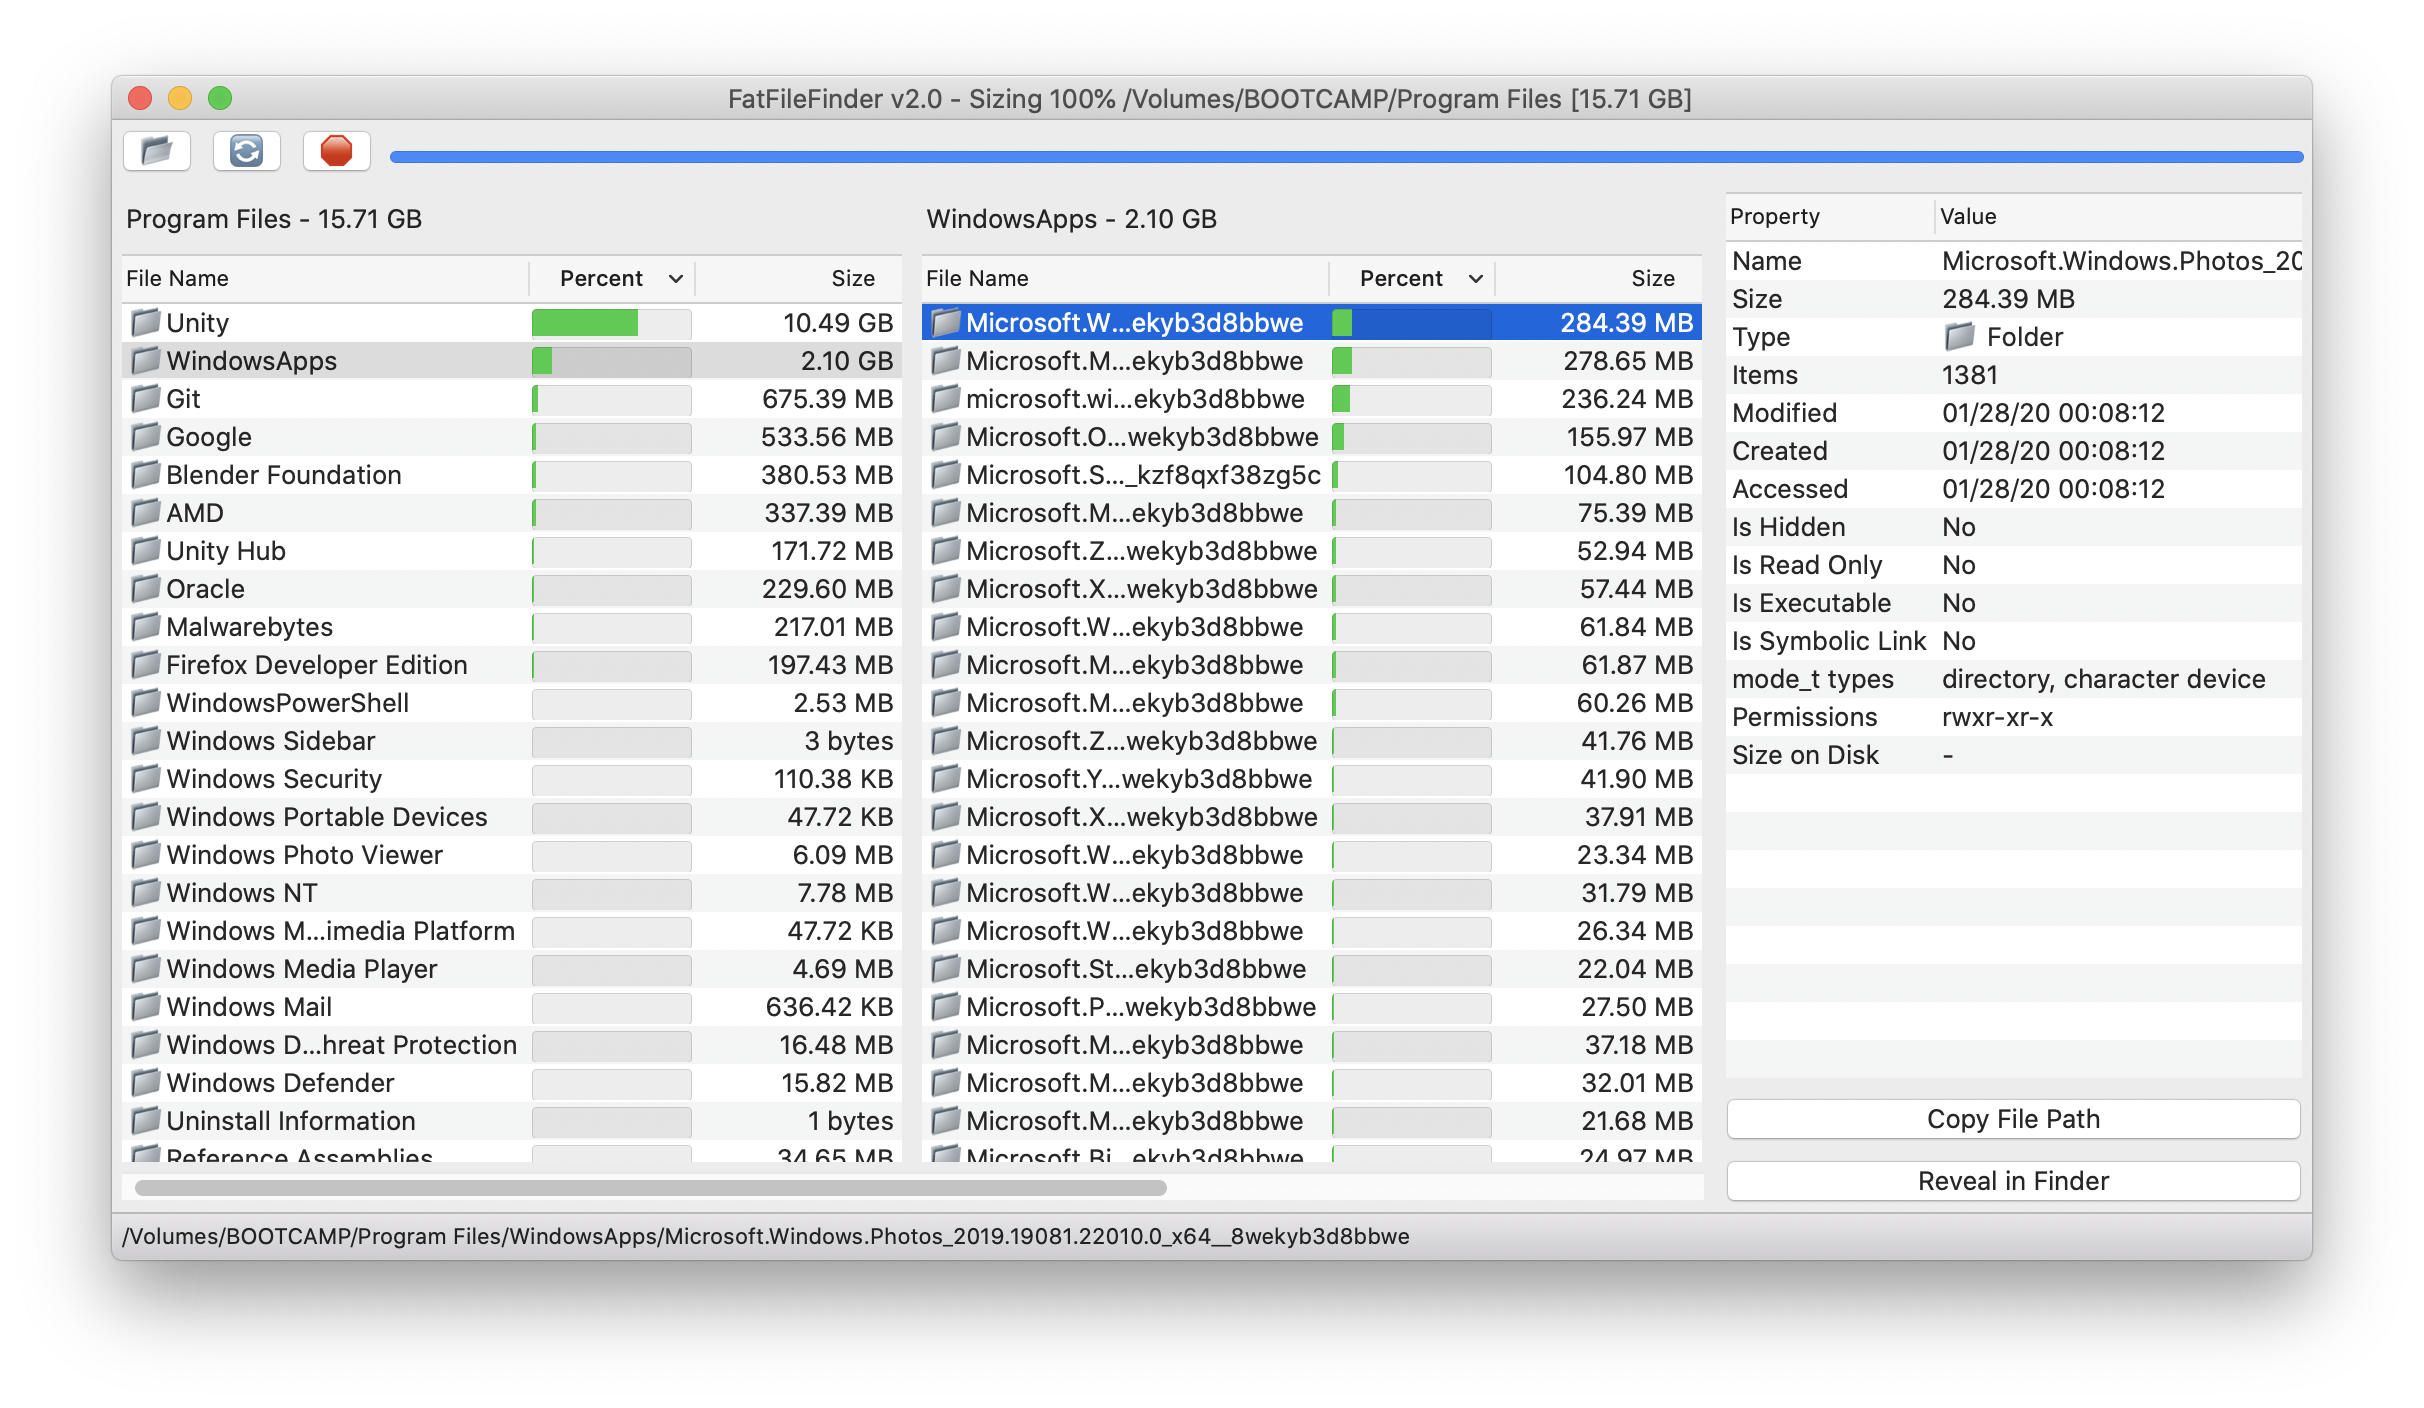Select the Windows D...hreat Protection row
The image size is (2424, 1408).
click(x=512, y=1044)
